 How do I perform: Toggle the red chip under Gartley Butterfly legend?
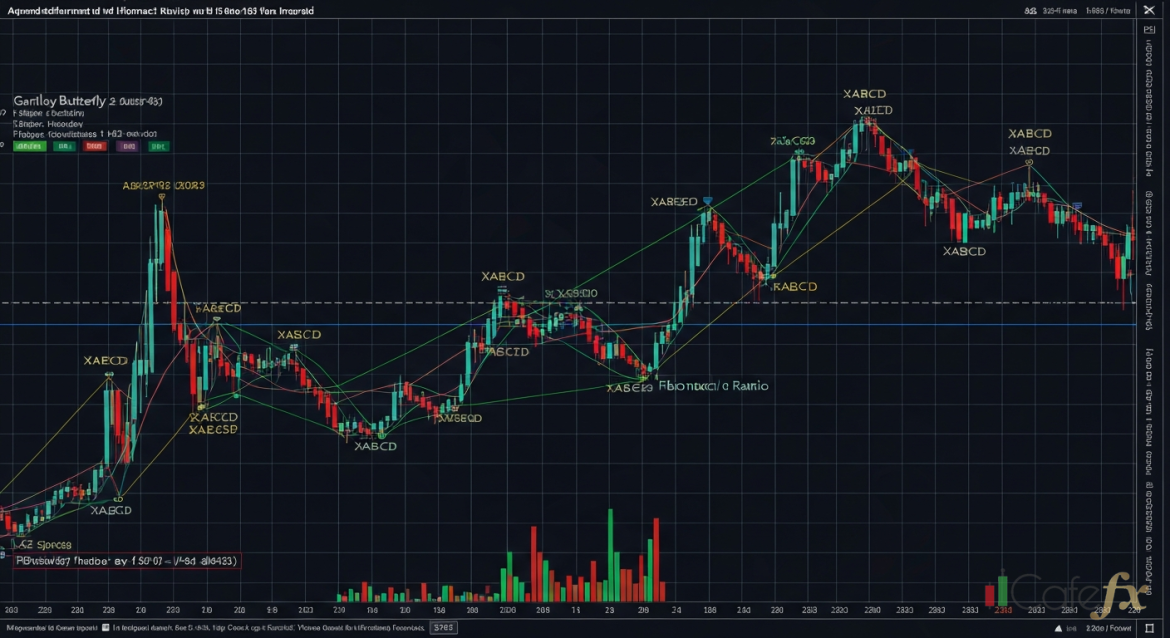95,145
